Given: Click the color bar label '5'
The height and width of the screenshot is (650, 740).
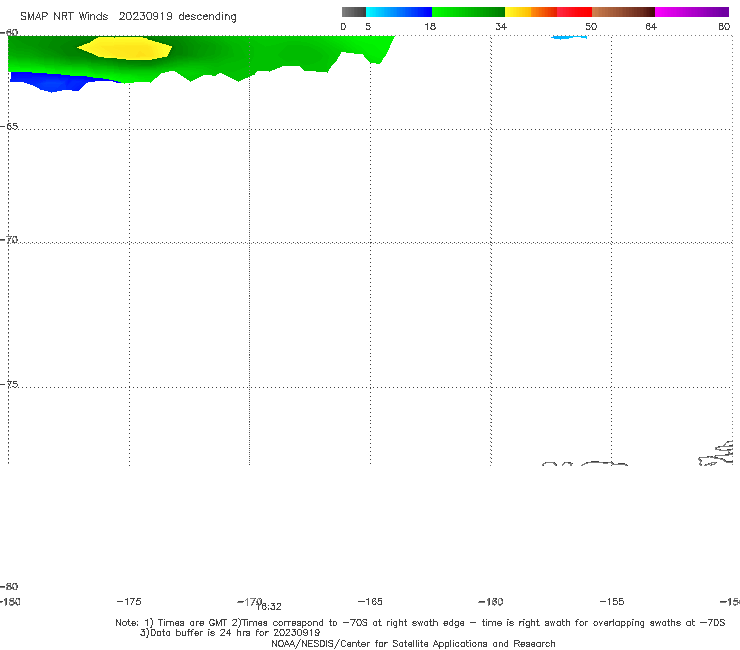Looking at the screenshot, I should tap(368, 26).
